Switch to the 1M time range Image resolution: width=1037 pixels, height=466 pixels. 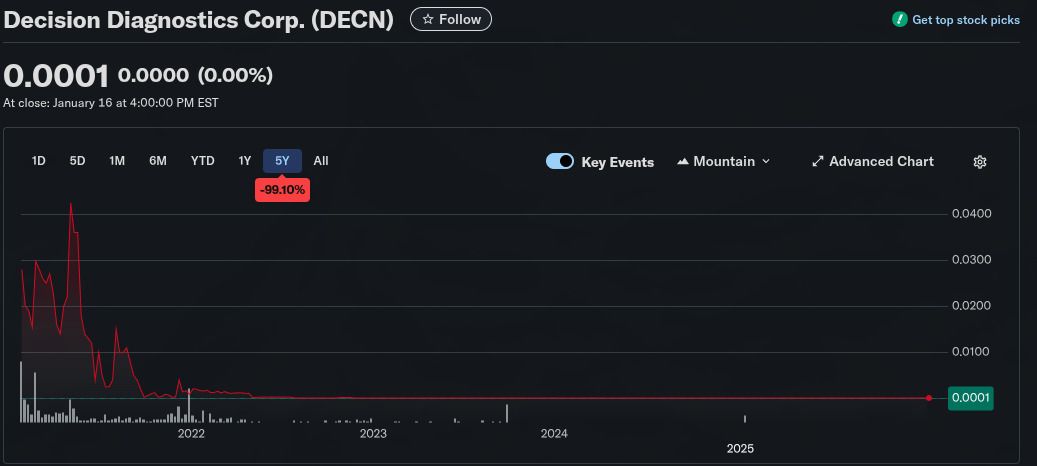tap(117, 161)
